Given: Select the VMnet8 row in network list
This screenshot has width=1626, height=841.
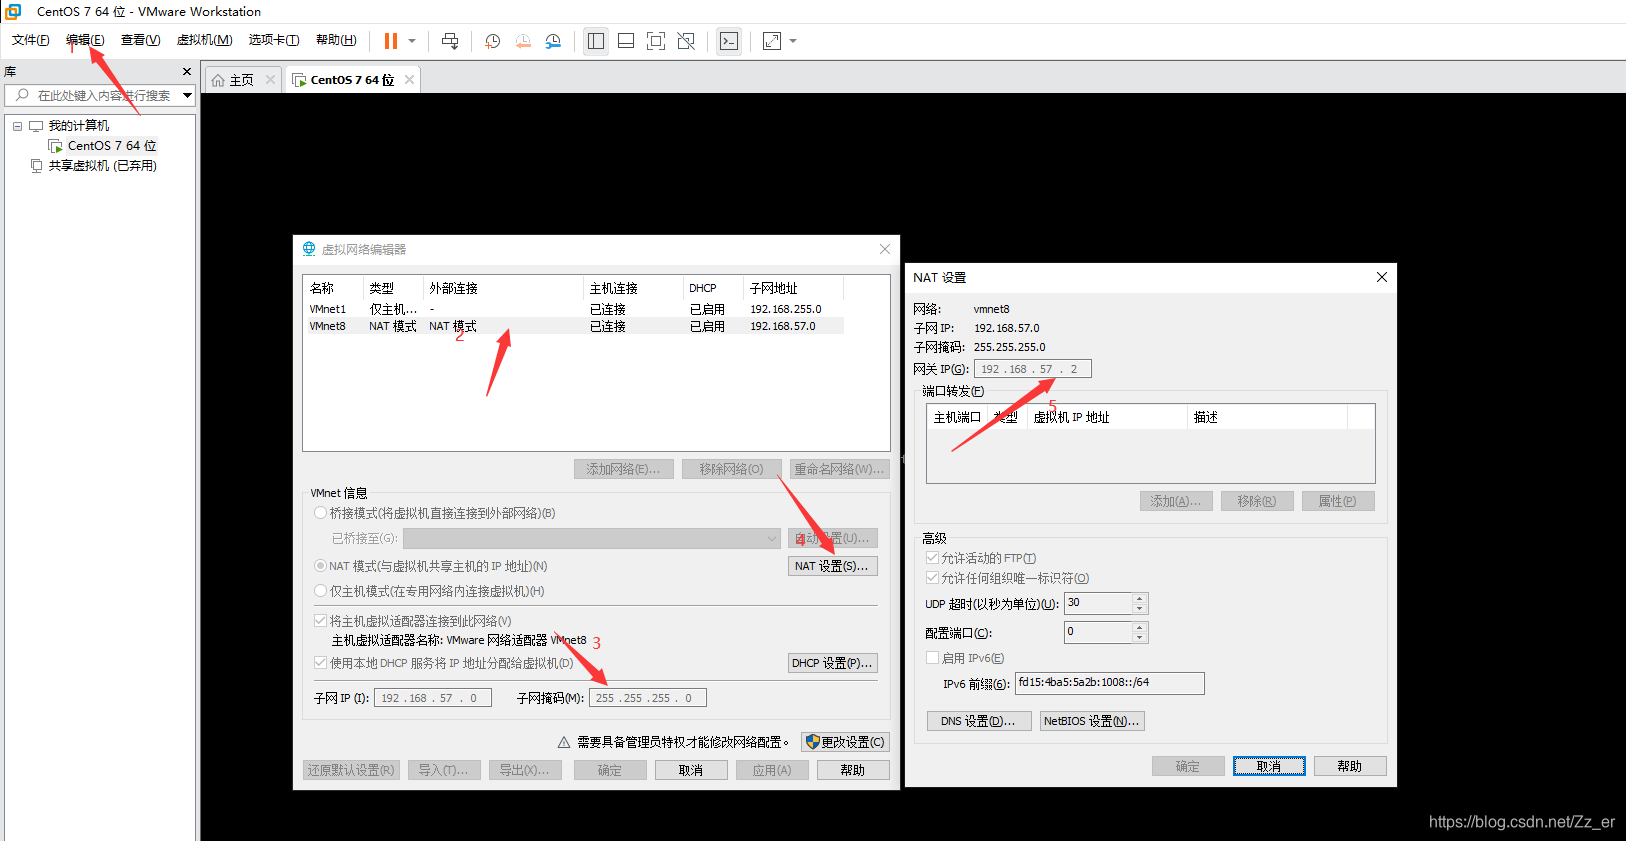Looking at the screenshot, I should 574,326.
